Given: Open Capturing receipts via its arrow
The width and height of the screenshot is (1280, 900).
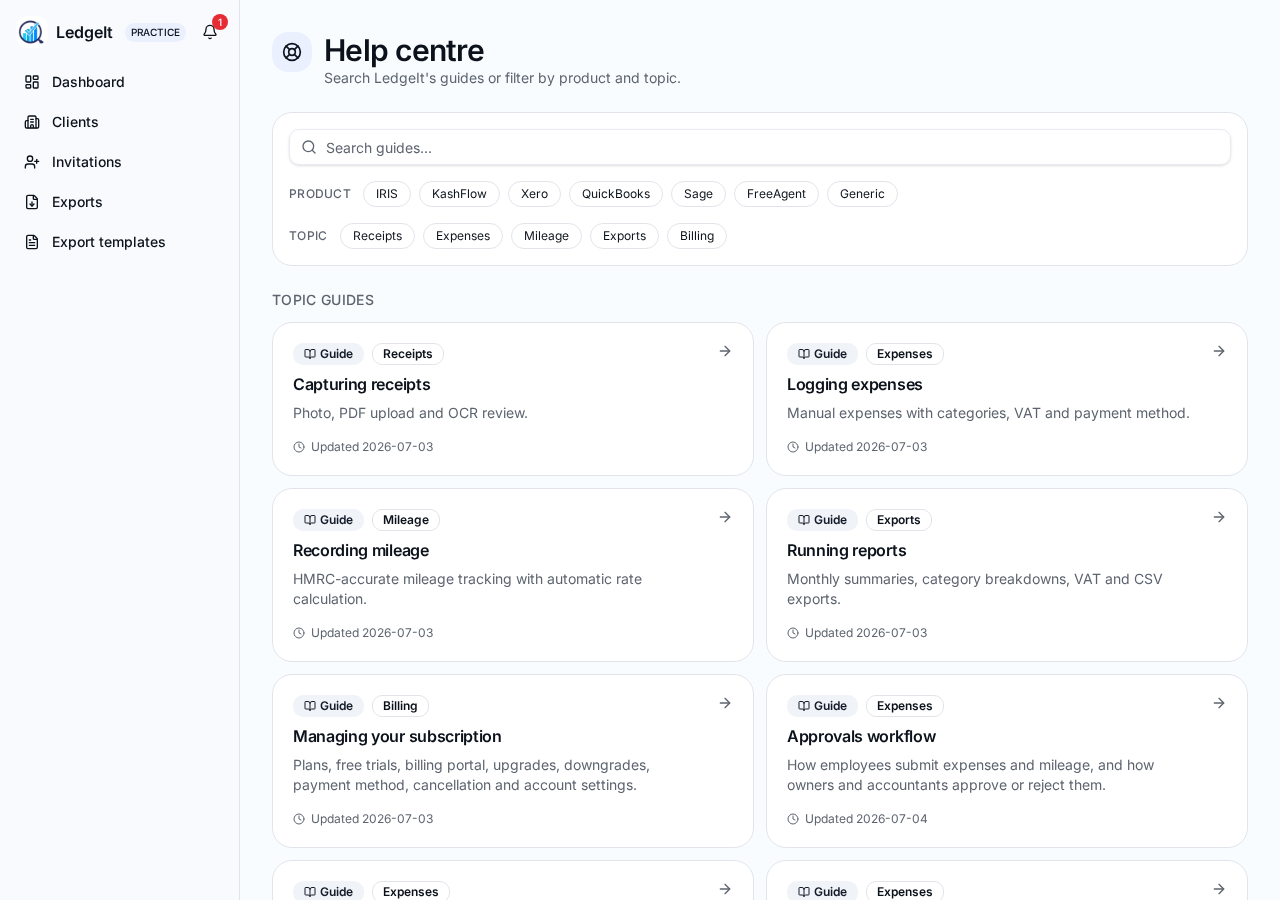Looking at the screenshot, I should point(725,351).
